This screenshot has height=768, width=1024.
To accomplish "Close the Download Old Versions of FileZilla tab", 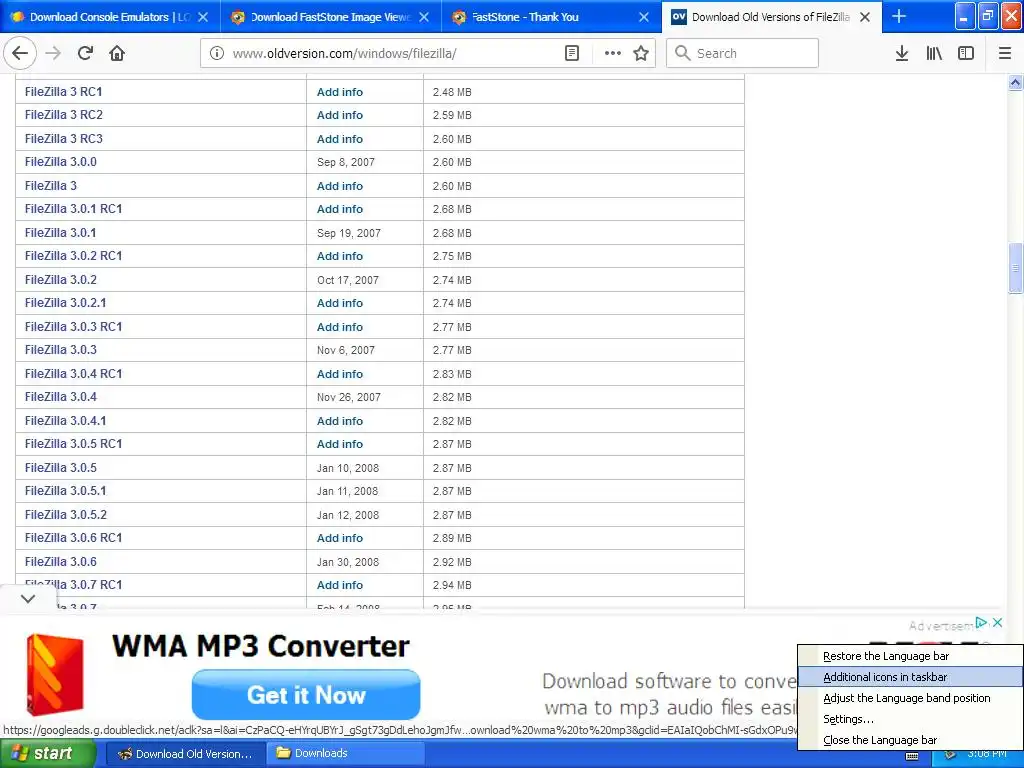I will [865, 17].
